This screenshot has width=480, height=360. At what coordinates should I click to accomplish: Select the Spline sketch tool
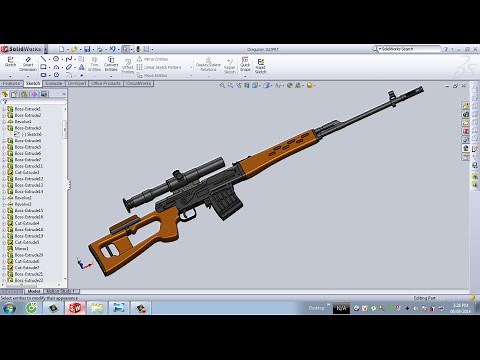pyautogui.click(x=69, y=59)
